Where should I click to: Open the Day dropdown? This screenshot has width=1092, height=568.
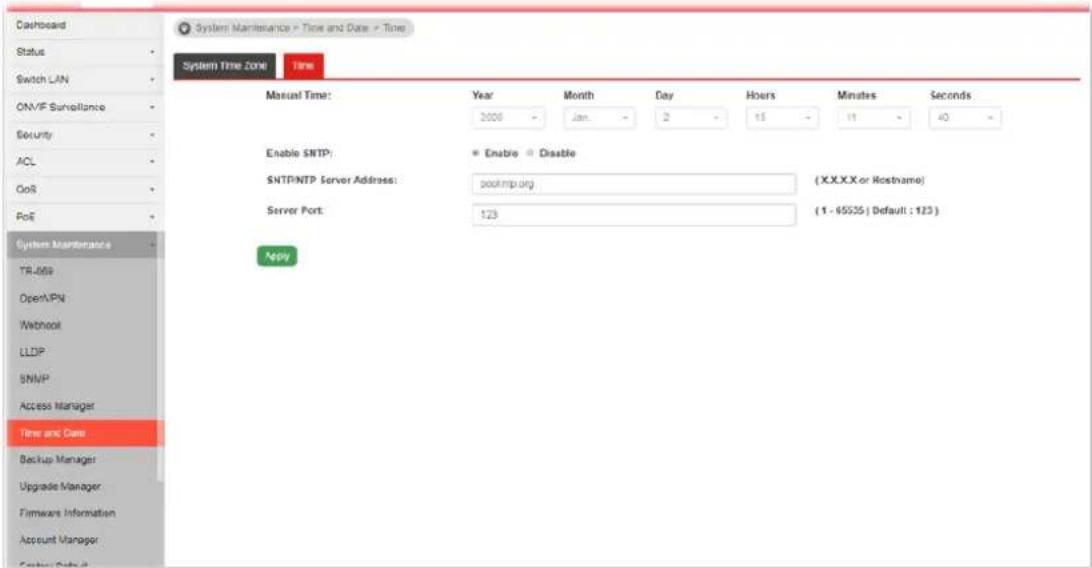691,118
